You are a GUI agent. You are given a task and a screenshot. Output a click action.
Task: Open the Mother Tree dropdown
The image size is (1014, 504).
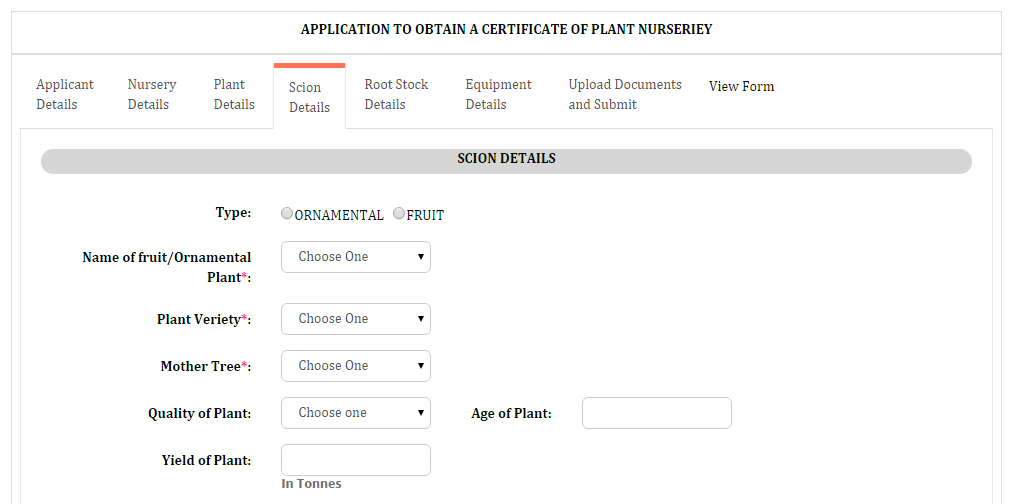pos(356,366)
